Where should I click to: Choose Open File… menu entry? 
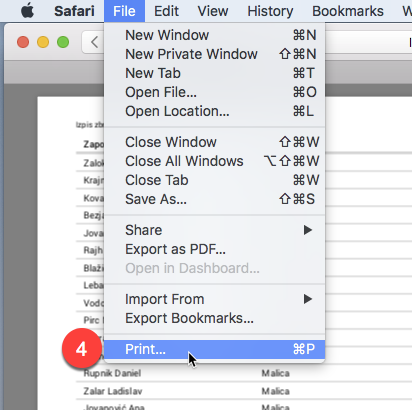click(x=215, y=92)
